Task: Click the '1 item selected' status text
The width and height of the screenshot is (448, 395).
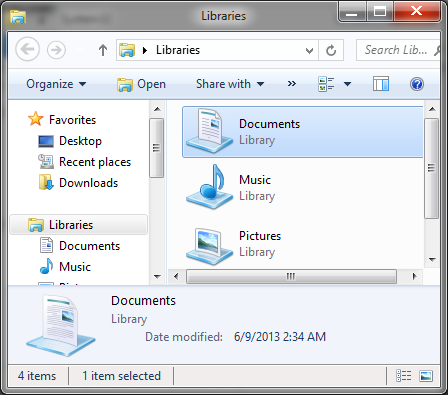Action: pos(121,376)
